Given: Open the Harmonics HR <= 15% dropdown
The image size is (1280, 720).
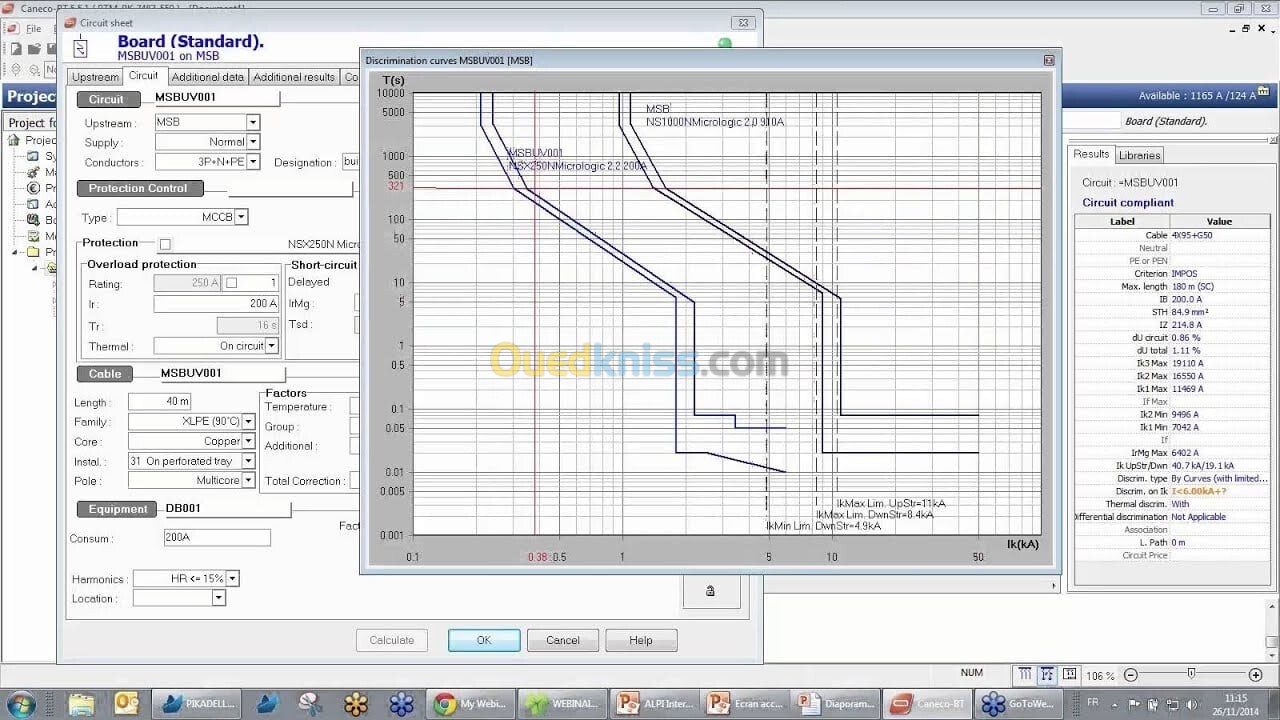Looking at the screenshot, I should tap(232, 579).
